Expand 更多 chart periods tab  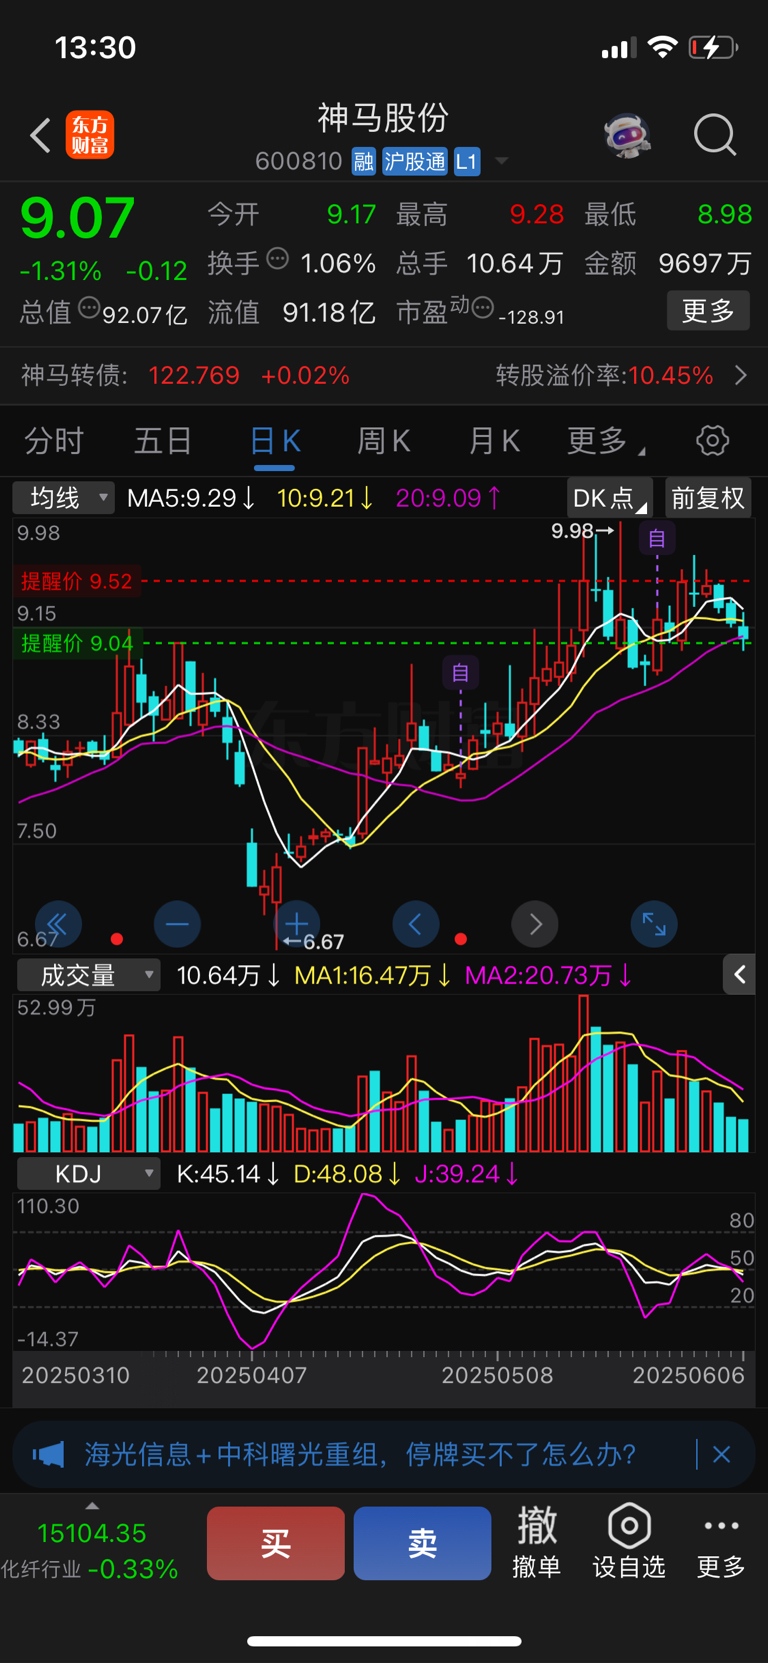[x=606, y=440]
